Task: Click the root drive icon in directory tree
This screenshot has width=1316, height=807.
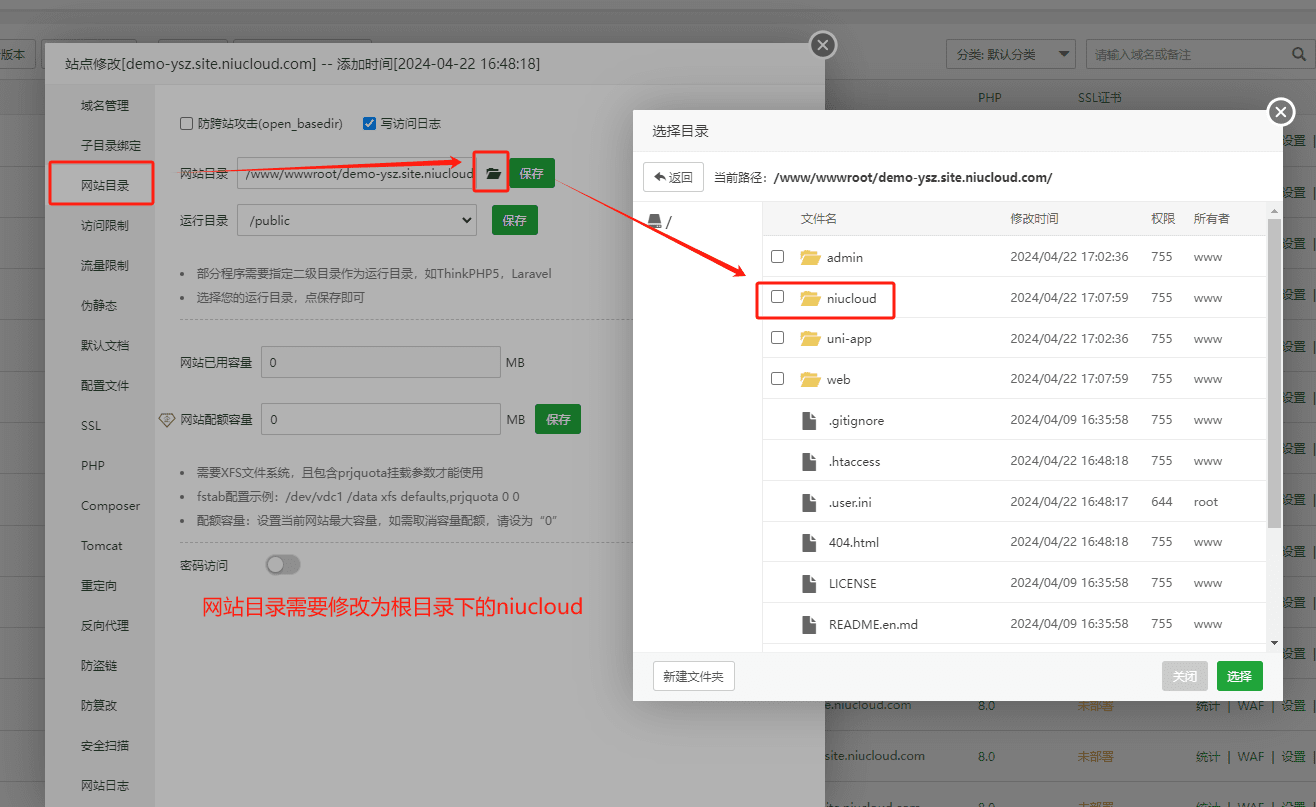Action: pos(655,221)
